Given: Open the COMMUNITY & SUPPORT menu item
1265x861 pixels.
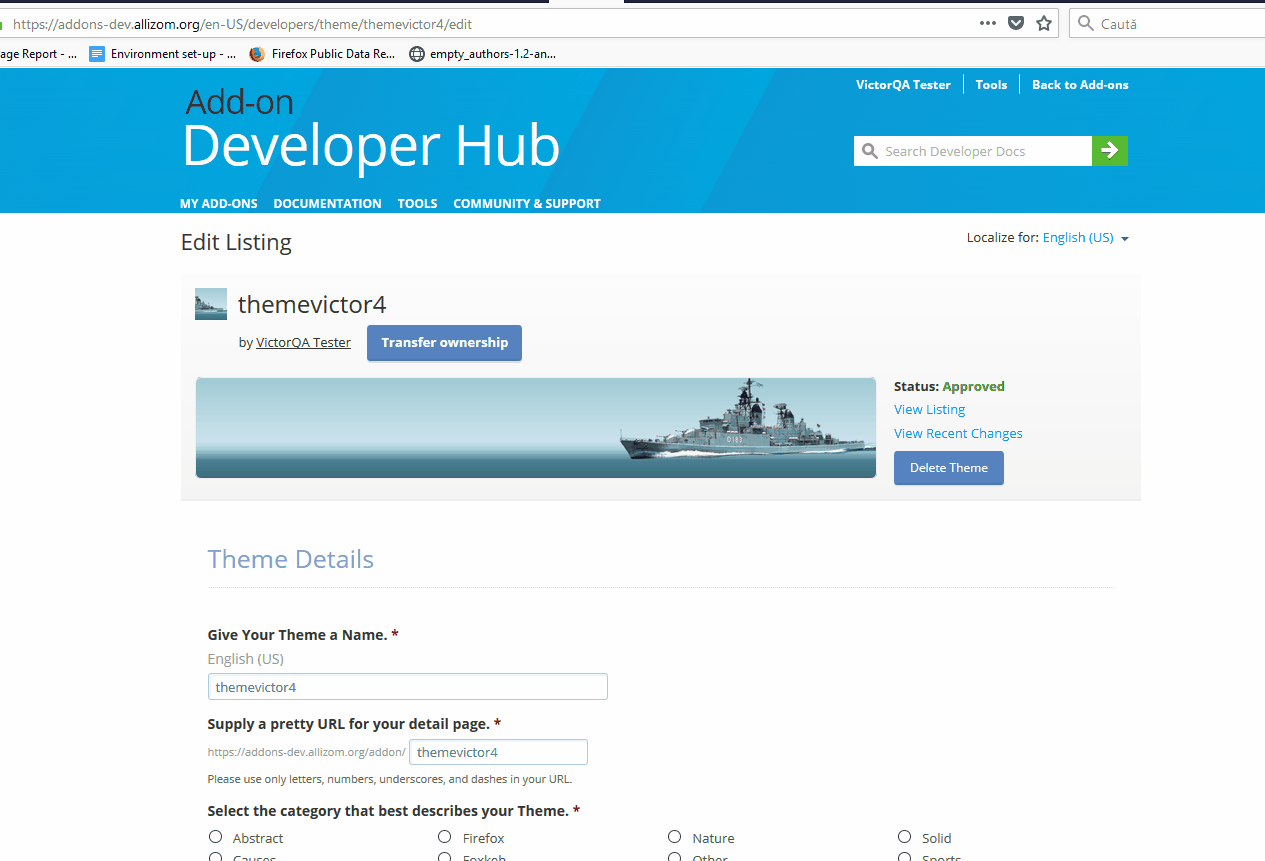Looking at the screenshot, I should (x=527, y=203).
